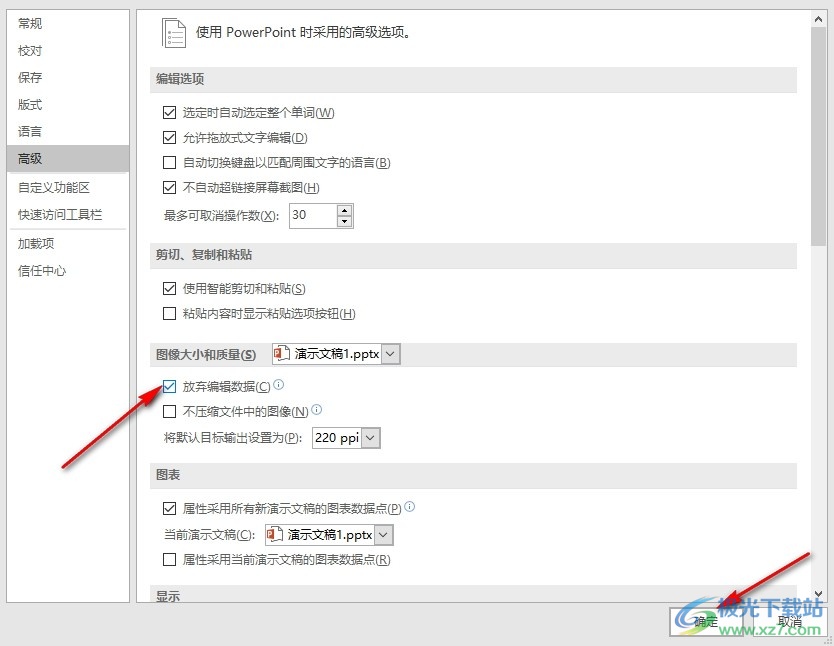
Task: Toggle 不自动超链接屏幕截图 checkbox
Action: [169, 187]
